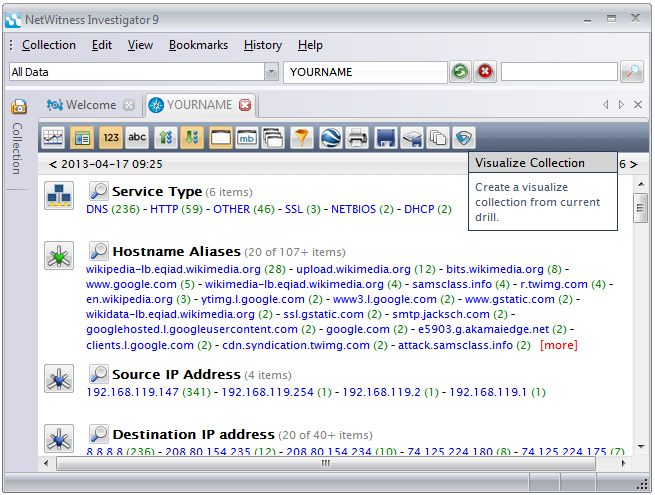Quantify by packet count stacked windows icon
This screenshot has width=655, height=495.
273,138
